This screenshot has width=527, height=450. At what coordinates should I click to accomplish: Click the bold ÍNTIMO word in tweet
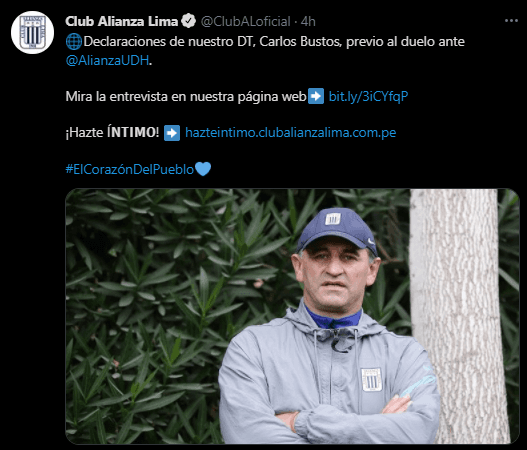(x=133, y=132)
